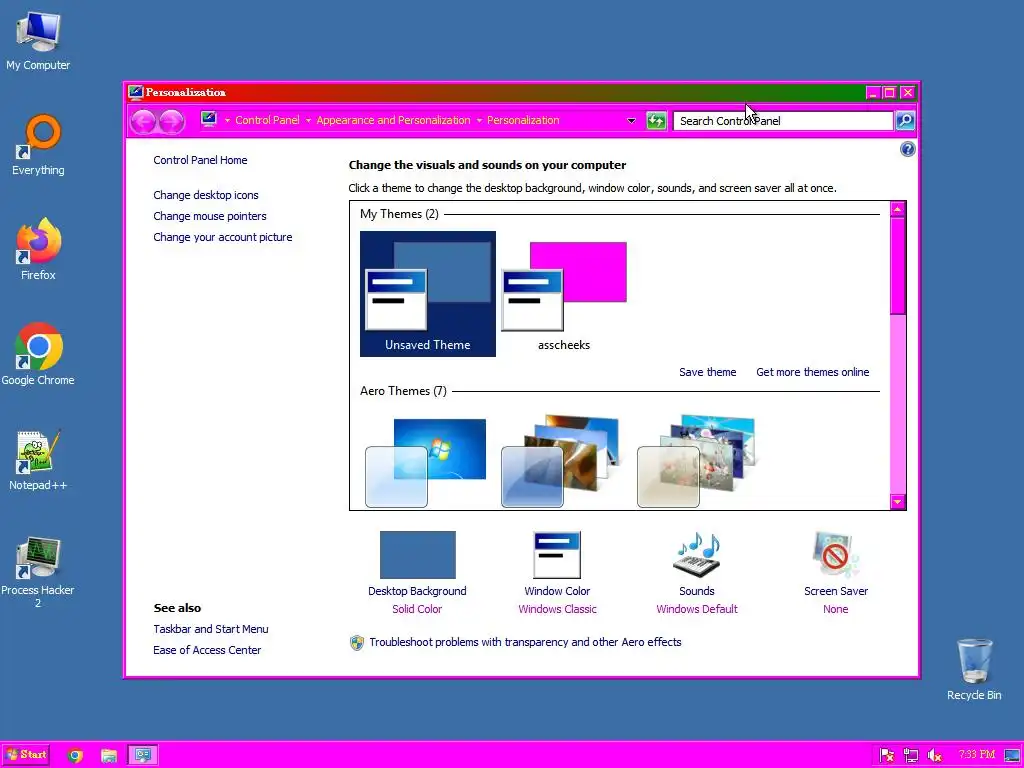Select Personalization taskbar button
This screenshot has height=768, width=1024.
142,756
